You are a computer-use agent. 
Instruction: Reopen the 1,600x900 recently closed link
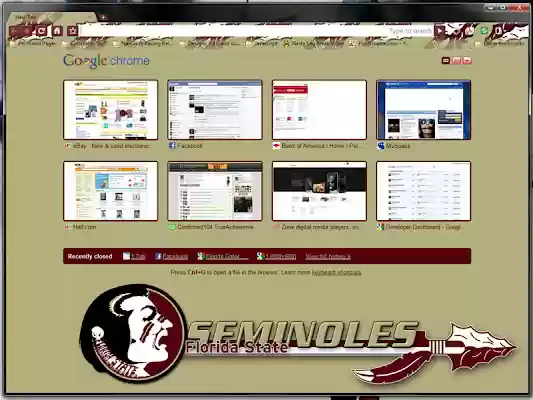coord(276,256)
